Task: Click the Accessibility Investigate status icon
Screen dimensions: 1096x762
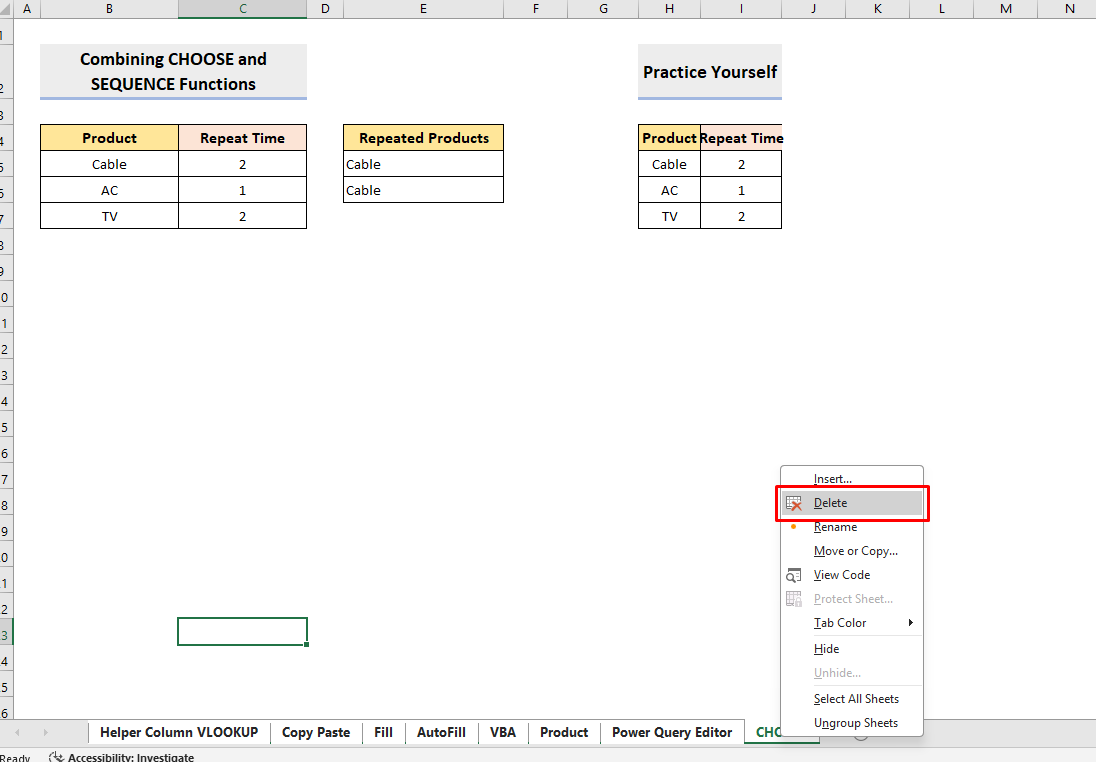Action: pyautogui.click(x=57, y=758)
